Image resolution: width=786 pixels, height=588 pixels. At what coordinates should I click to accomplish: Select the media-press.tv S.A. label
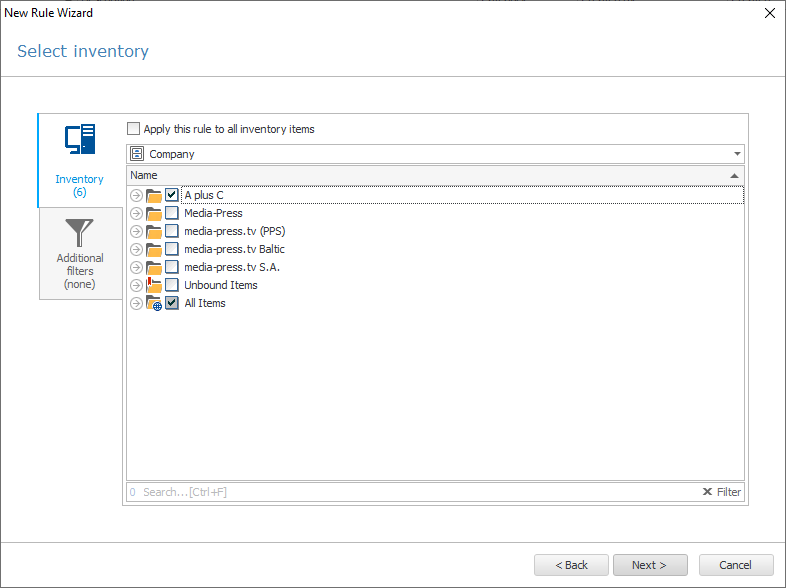[x=232, y=267]
